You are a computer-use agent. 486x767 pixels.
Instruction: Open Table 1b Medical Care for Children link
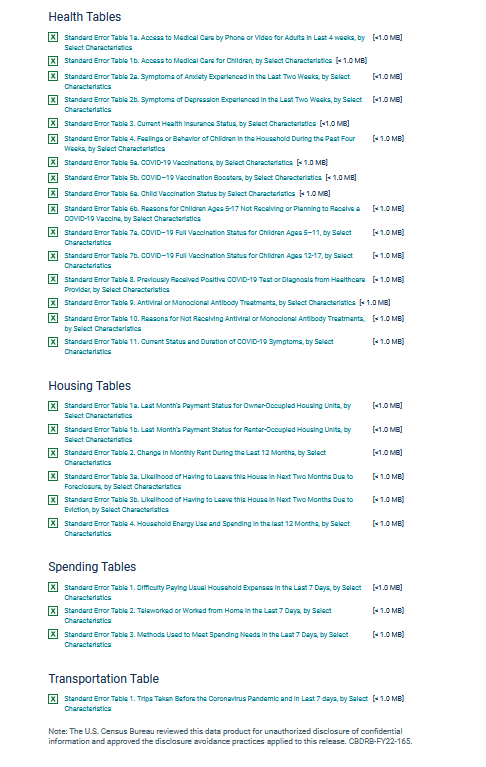click(x=198, y=61)
